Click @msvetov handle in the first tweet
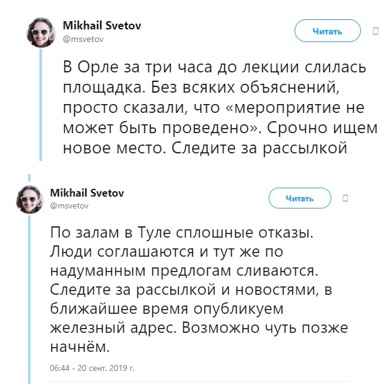The height and width of the screenshot is (391, 390). (83, 39)
